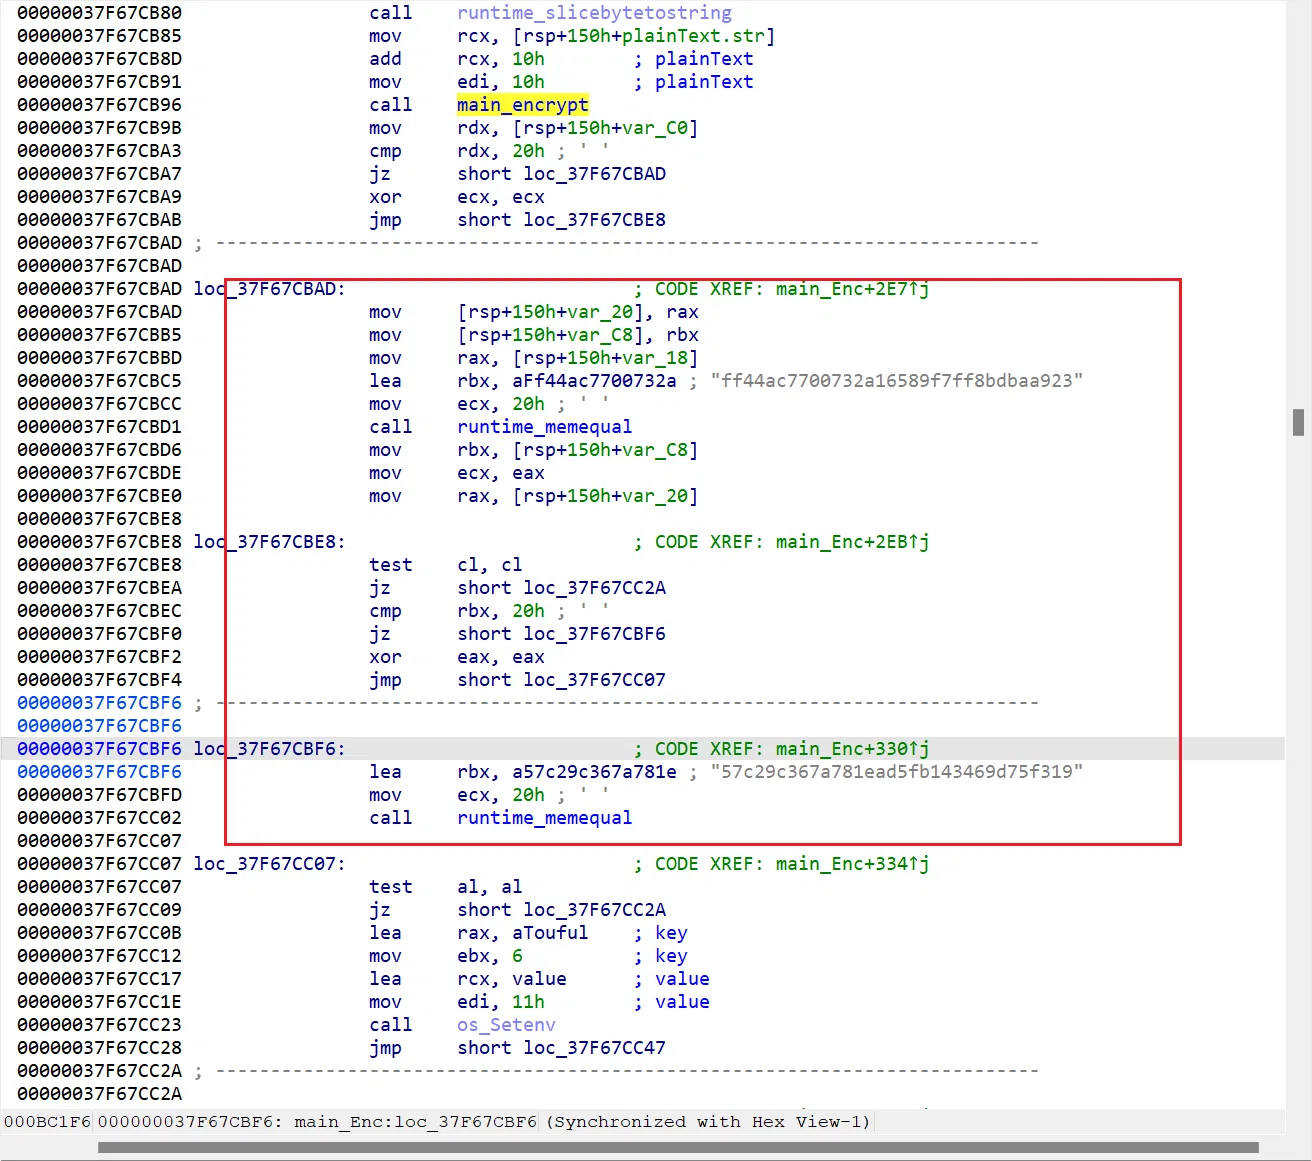Click the 000BC1F6 file offset in status bar
Viewport: 1312px width, 1161px height.
tap(47, 1122)
